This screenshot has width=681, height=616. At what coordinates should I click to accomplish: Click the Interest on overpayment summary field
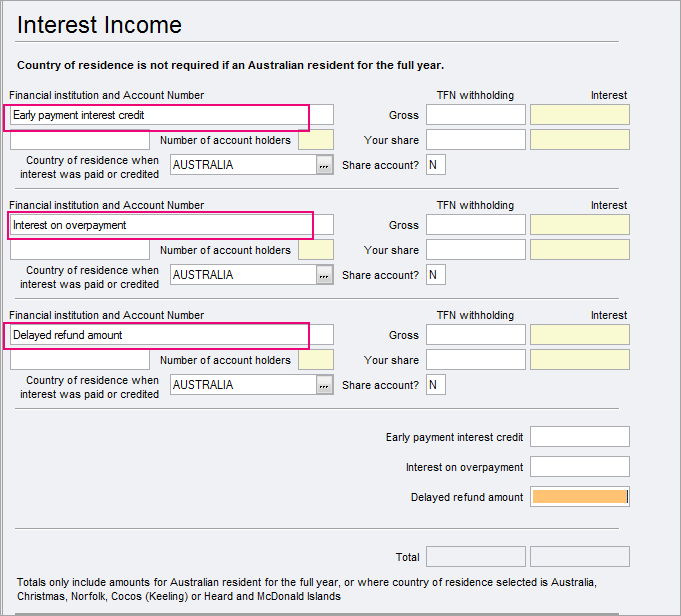coord(580,467)
